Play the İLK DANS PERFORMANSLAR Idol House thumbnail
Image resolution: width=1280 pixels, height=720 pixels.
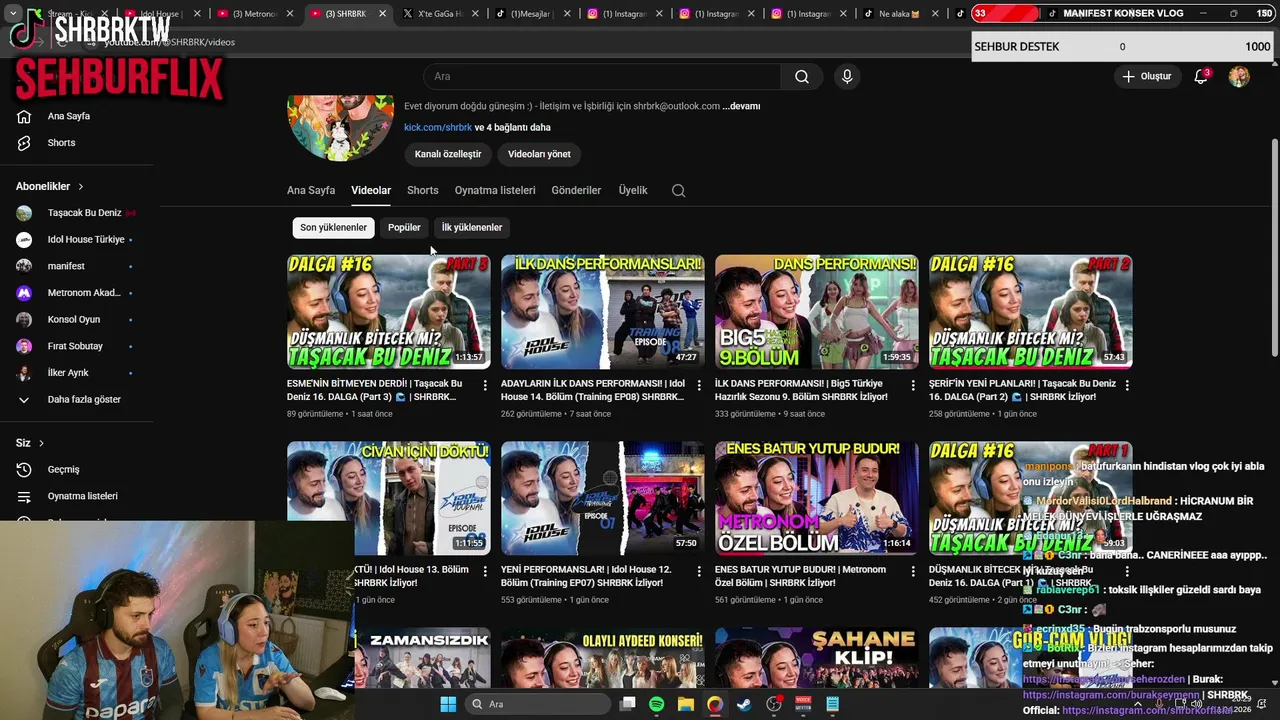point(603,312)
